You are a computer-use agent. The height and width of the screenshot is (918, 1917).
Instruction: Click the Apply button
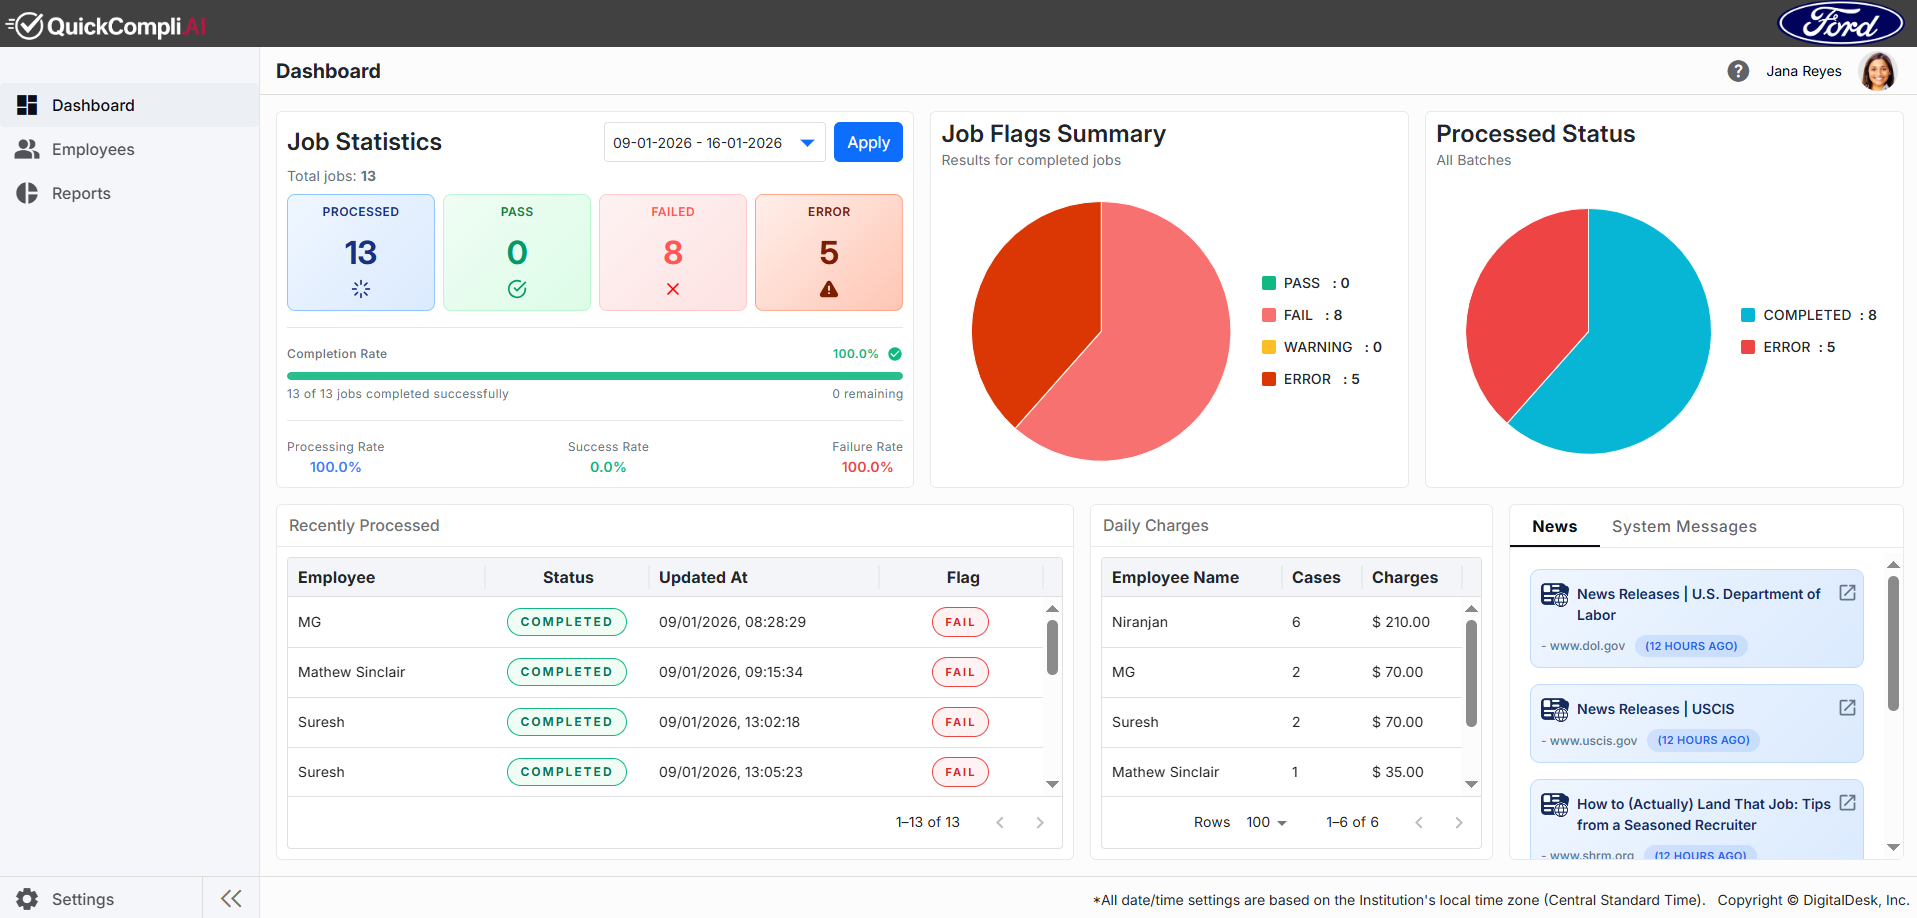868,142
